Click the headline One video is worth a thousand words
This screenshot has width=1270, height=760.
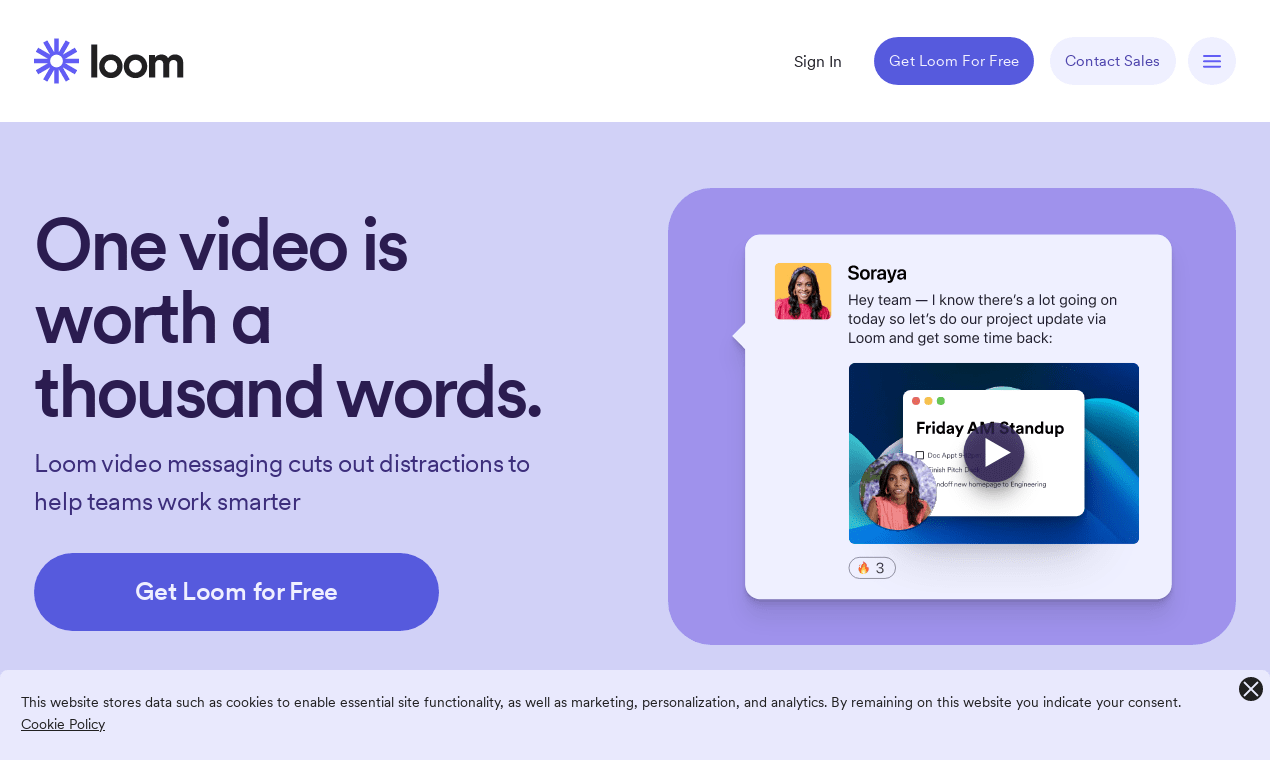(288, 318)
